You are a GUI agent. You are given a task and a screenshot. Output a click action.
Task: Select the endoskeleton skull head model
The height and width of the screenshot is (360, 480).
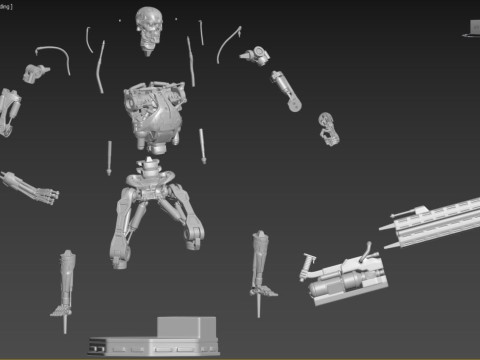(149, 30)
